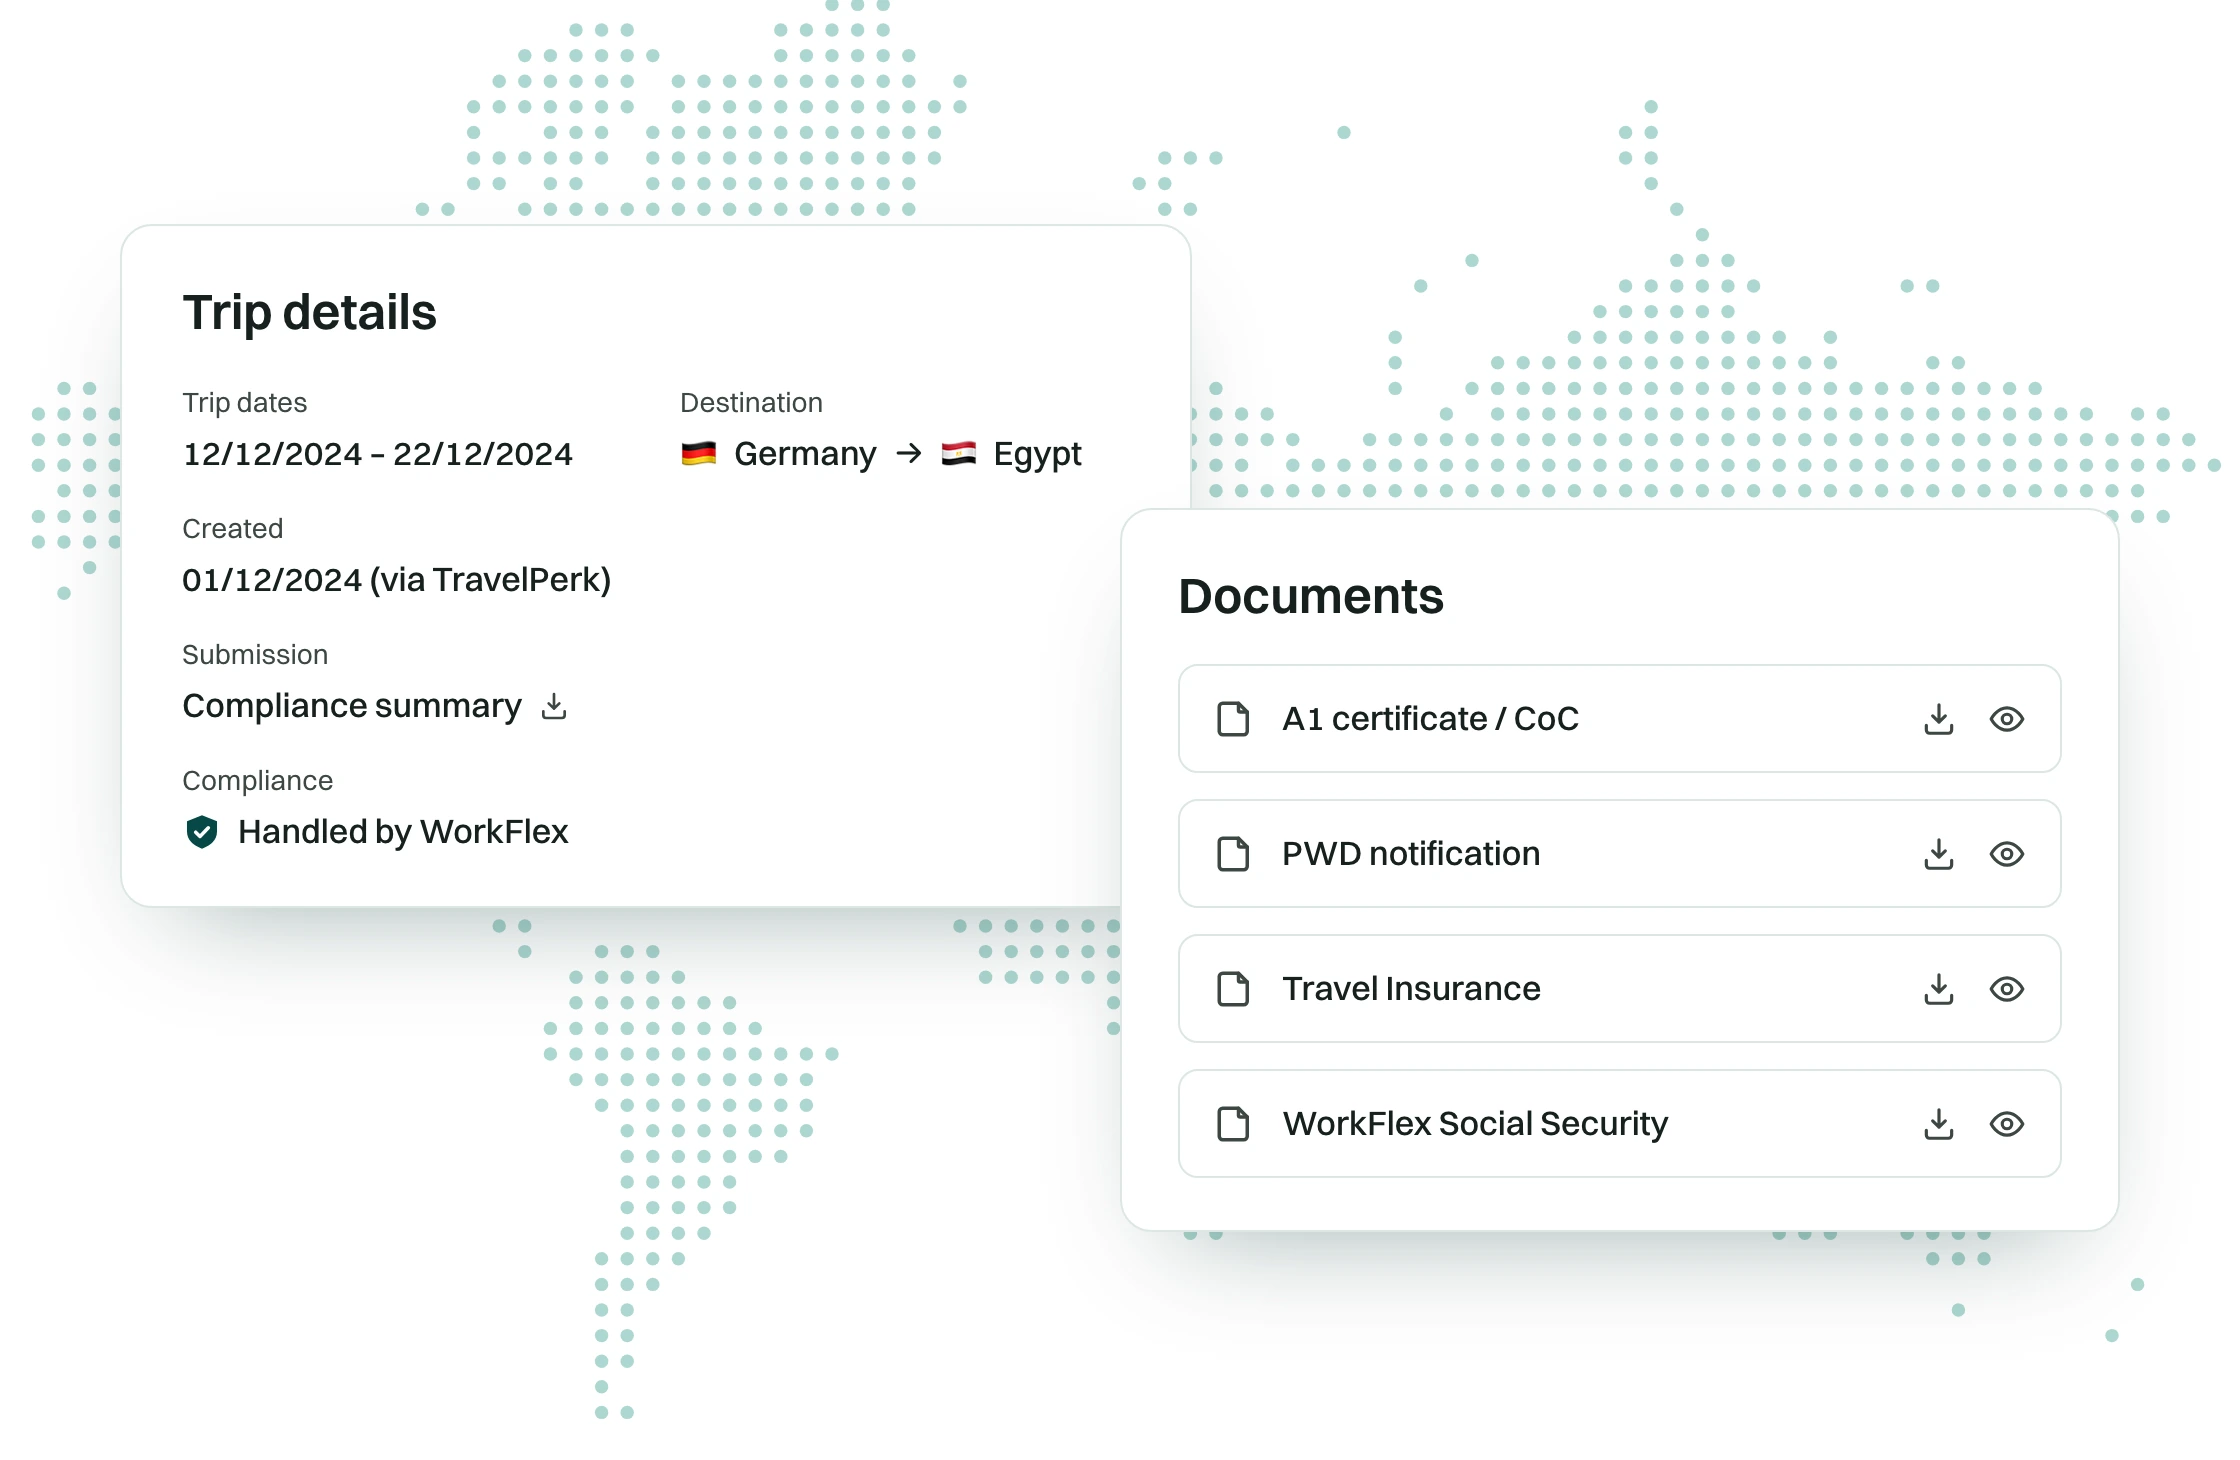The image size is (2240, 1460).
Task: Click the Trip details heading
Action: [x=309, y=313]
